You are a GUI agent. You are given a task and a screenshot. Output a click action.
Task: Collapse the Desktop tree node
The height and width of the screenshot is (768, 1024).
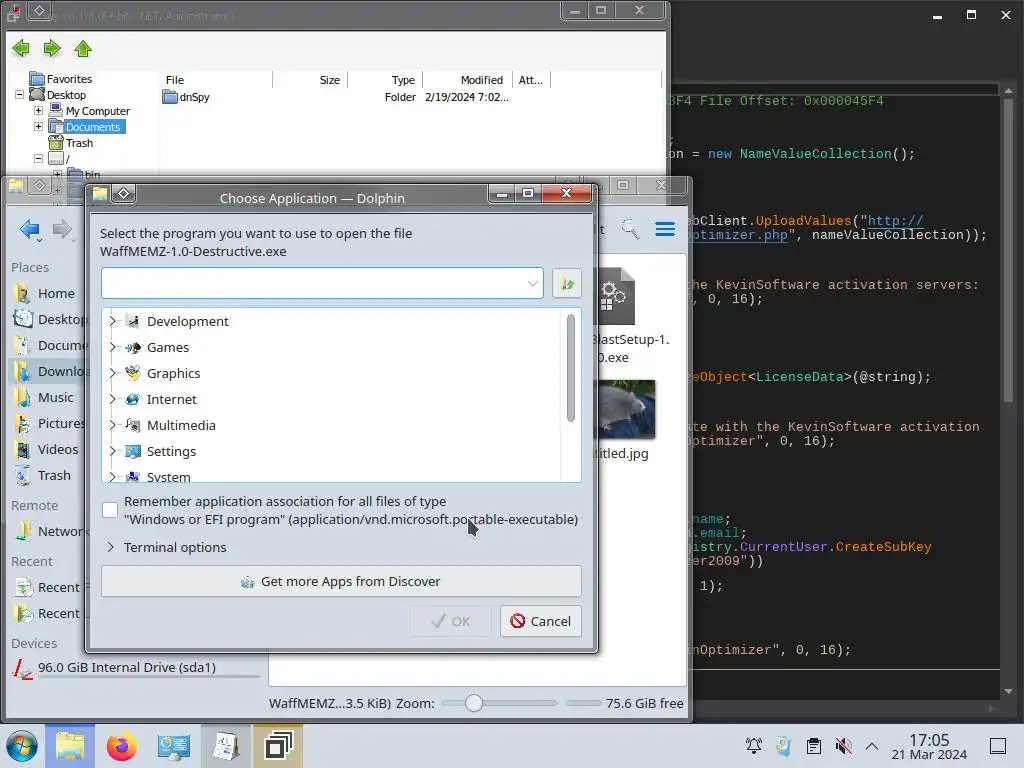coord(20,95)
